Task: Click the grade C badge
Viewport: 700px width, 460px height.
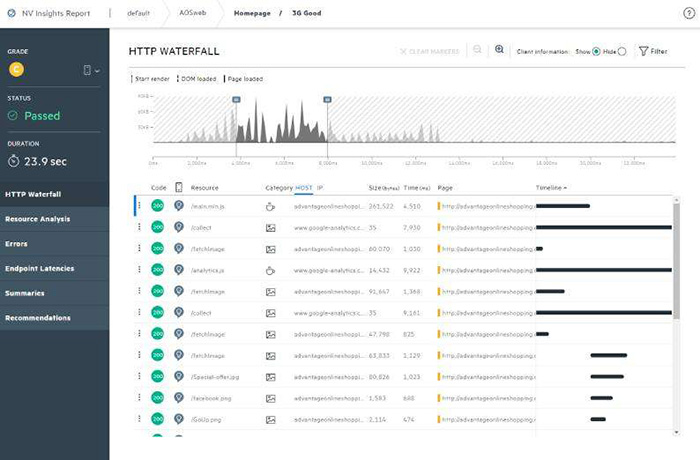Action: pyautogui.click(x=17, y=69)
